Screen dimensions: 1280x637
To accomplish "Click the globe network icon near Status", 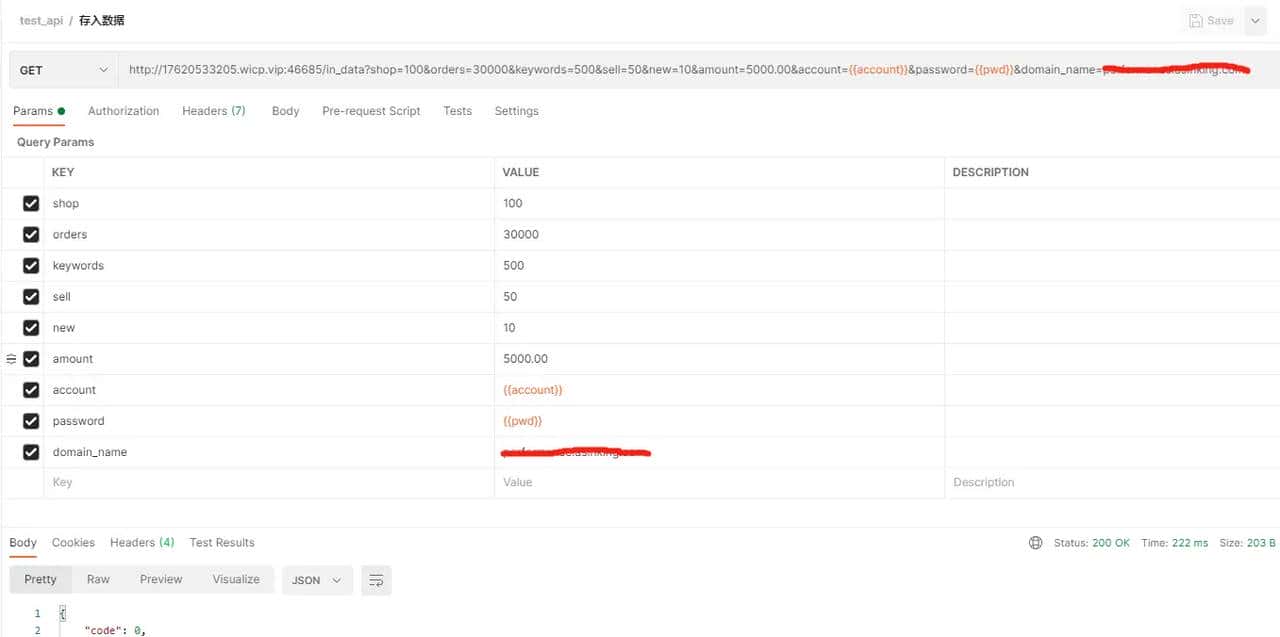I will pos(1035,543).
